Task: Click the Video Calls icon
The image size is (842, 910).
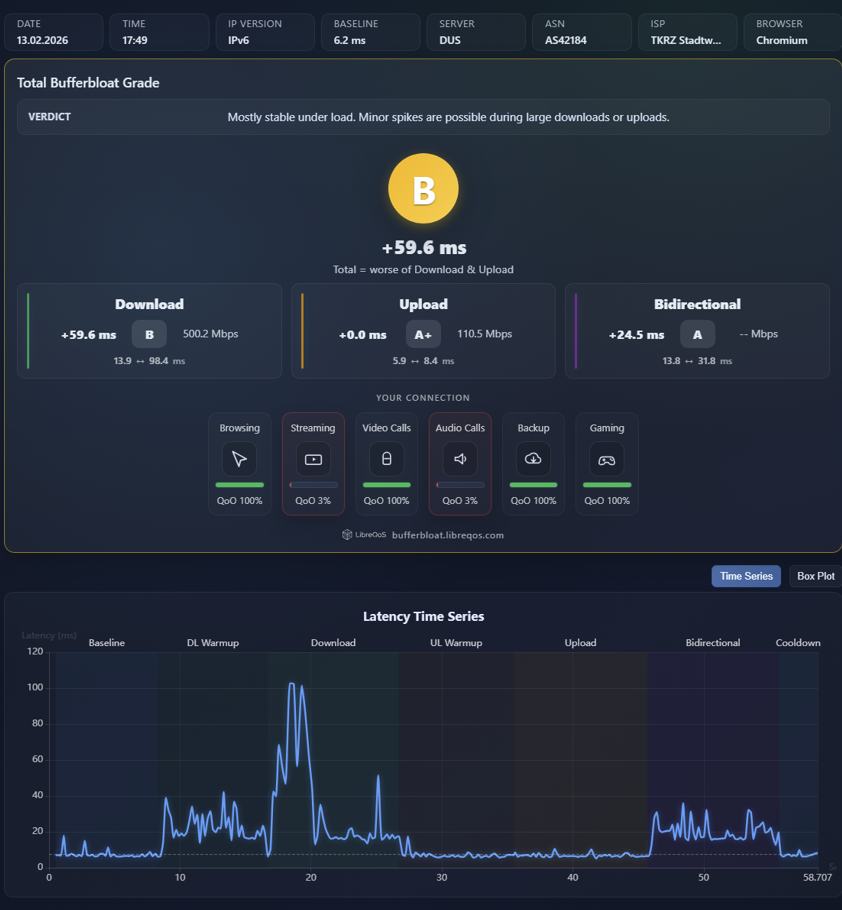Action: tap(386, 459)
